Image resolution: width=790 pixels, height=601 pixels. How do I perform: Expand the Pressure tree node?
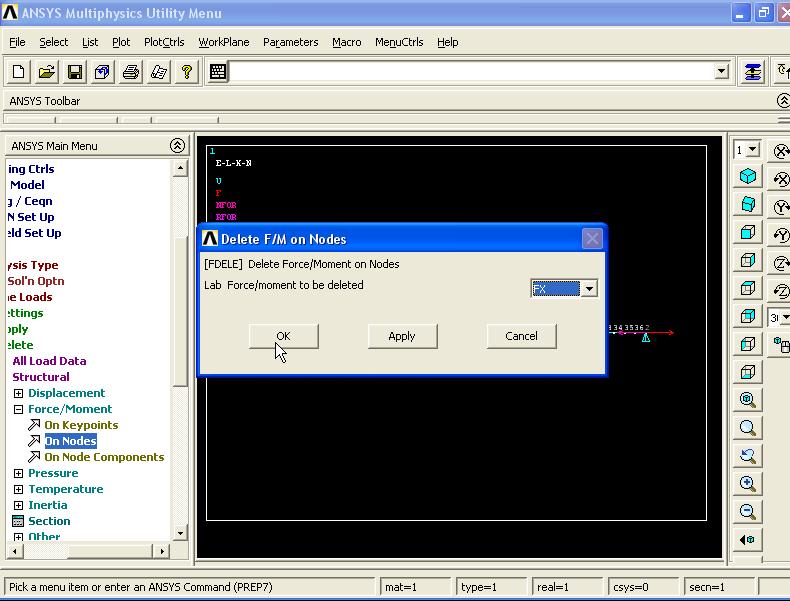[x=18, y=473]
